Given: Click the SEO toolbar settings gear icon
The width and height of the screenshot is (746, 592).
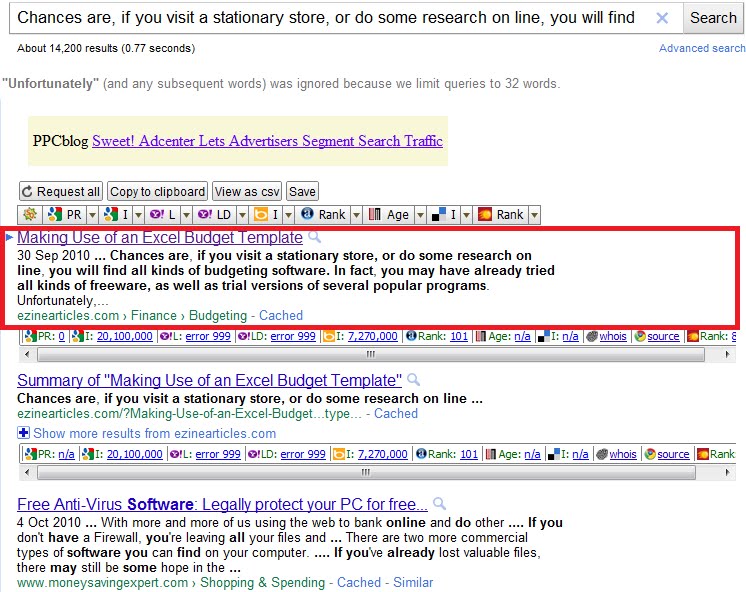Looking at the screenshot, I should (x=30, y=215).
